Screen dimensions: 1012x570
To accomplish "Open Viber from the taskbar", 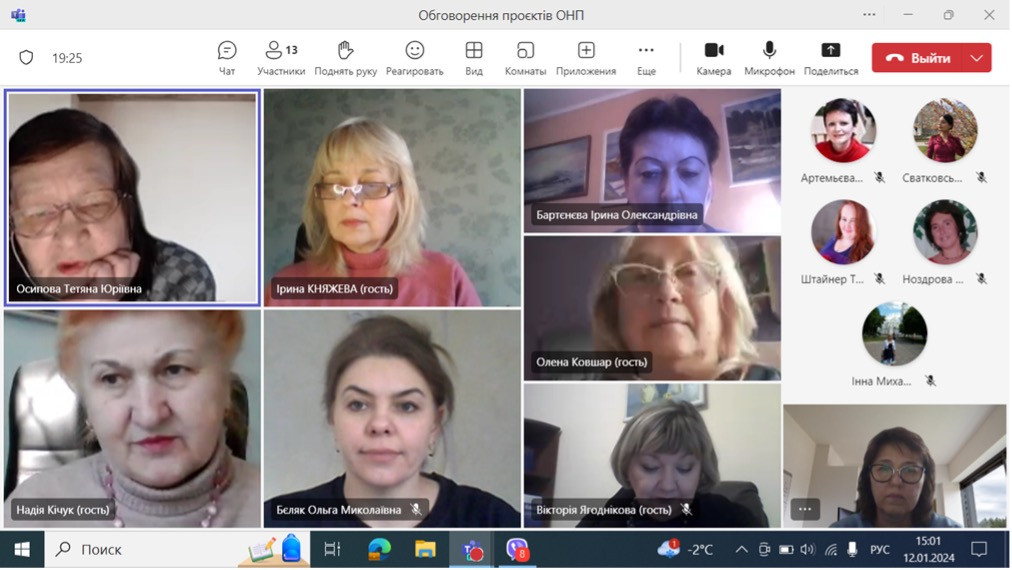I will [x=517, y=549].
